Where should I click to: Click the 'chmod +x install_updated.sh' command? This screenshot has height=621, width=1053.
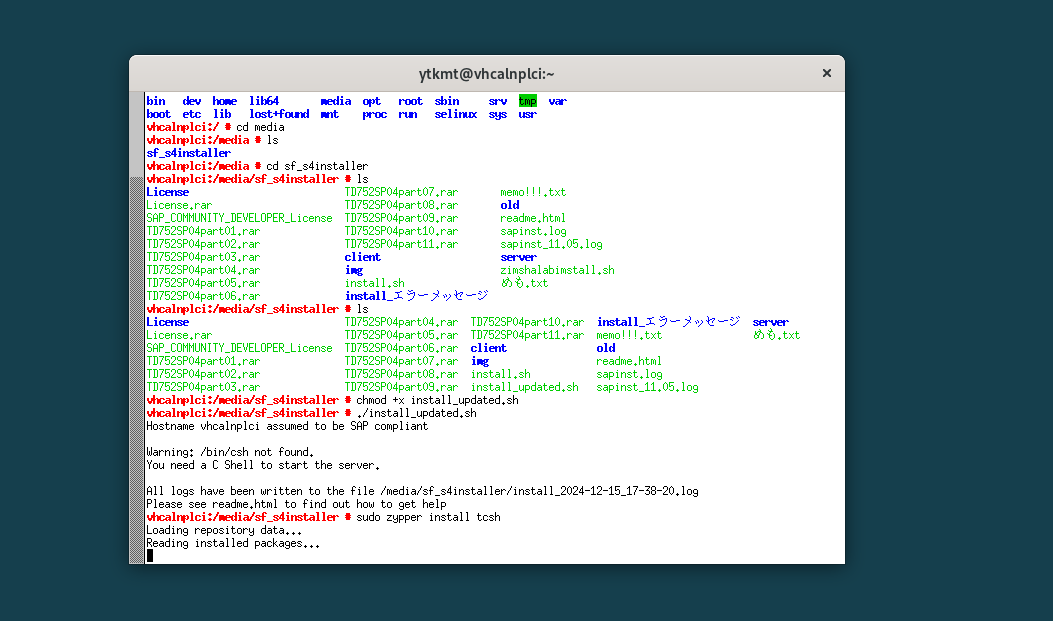pyautogui.click(x=437, y=400)
